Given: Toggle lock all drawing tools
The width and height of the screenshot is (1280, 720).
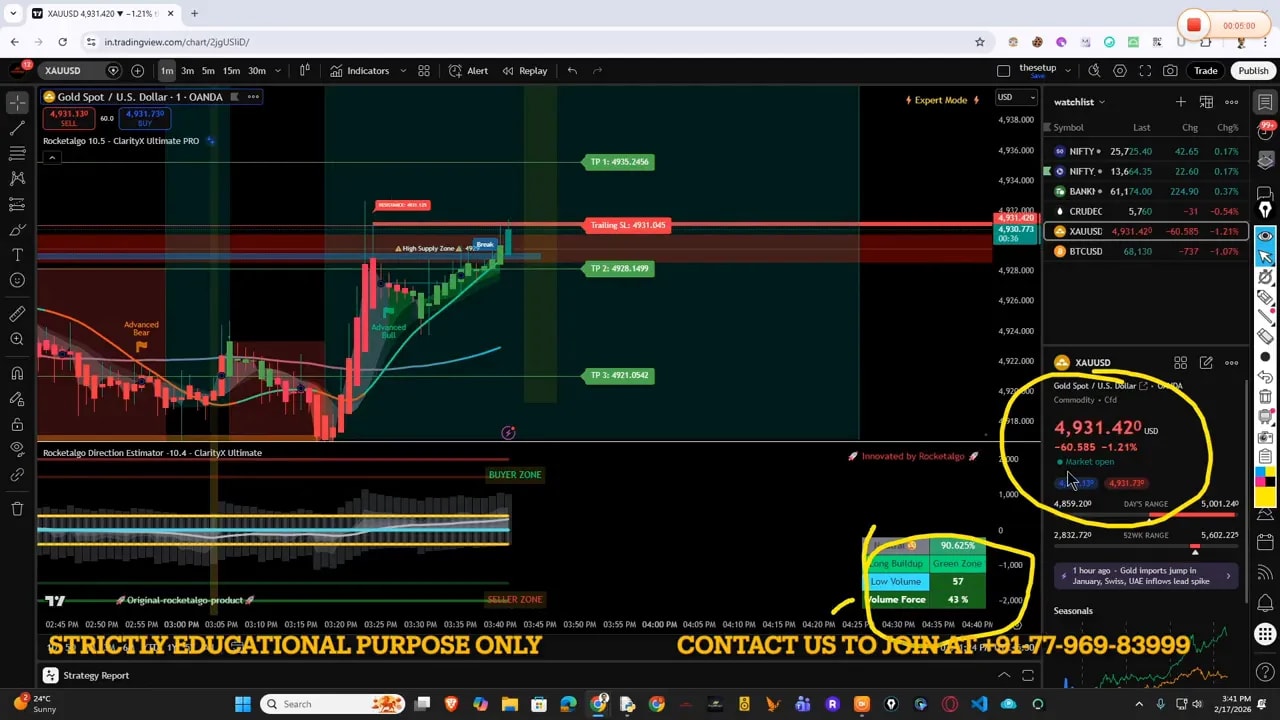Looking at the screenshot, I should (x=17, y=424).
